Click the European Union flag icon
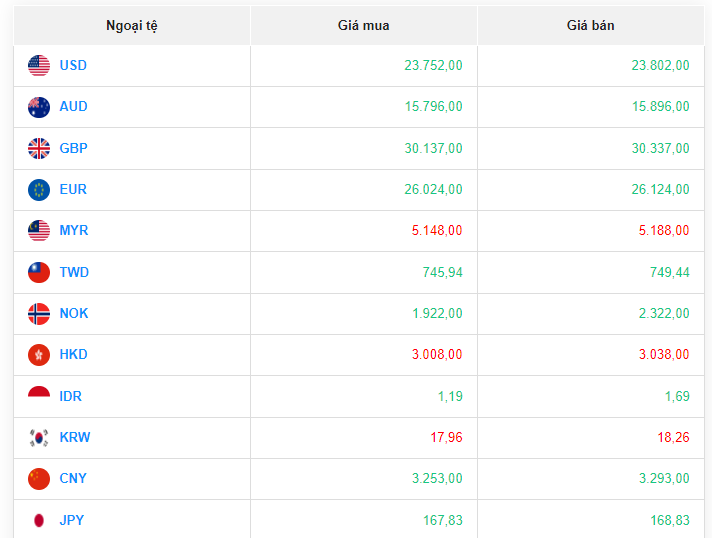This screenshot has height=538, width=712. [39, 190]
